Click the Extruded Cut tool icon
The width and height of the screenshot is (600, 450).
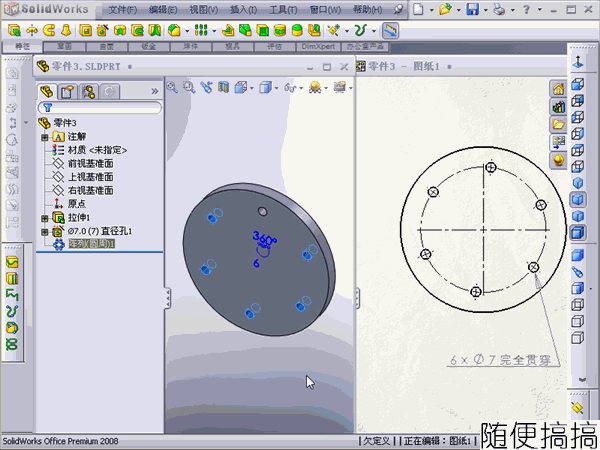pos(85,30)
